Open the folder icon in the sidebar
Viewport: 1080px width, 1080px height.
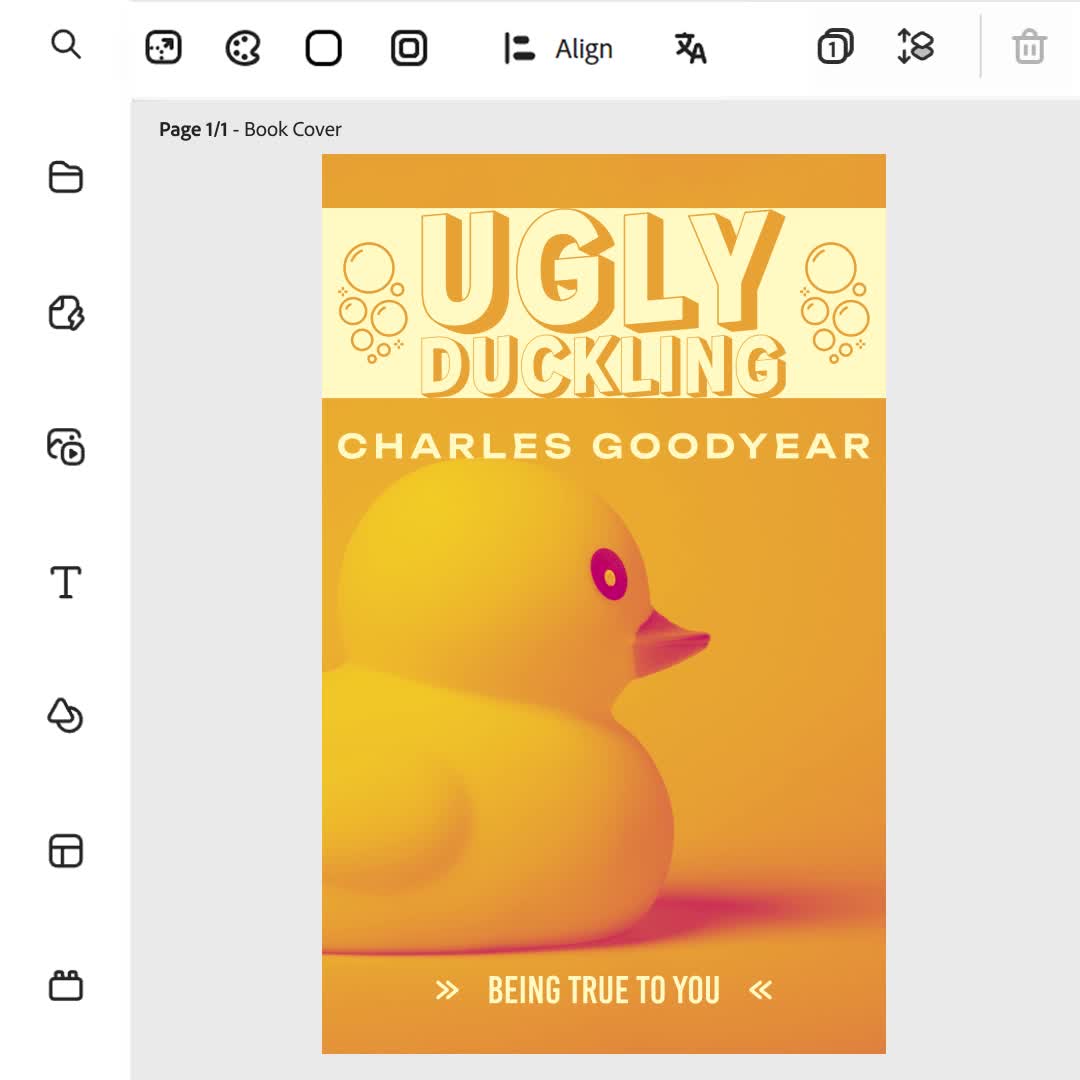pyautogui.click(x=66, y=177)
